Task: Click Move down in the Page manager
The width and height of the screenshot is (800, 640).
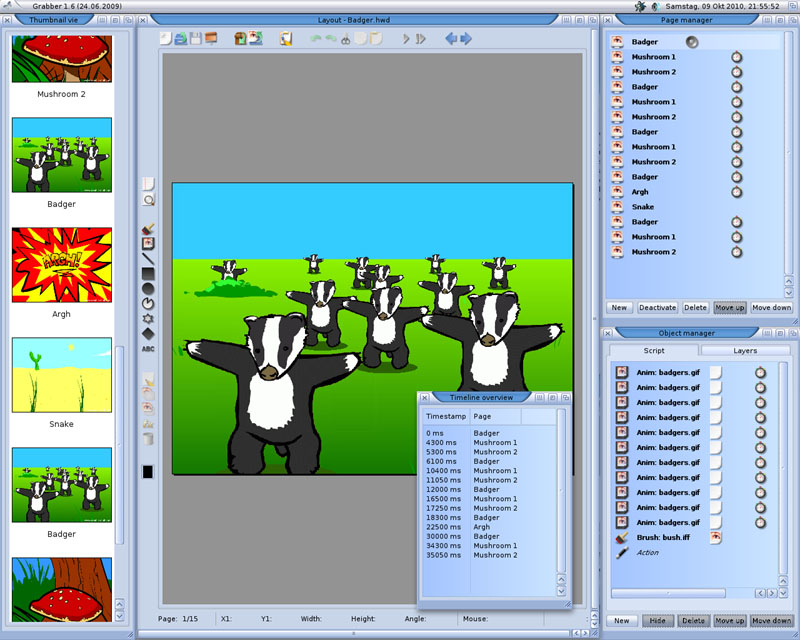Action: 771,308
